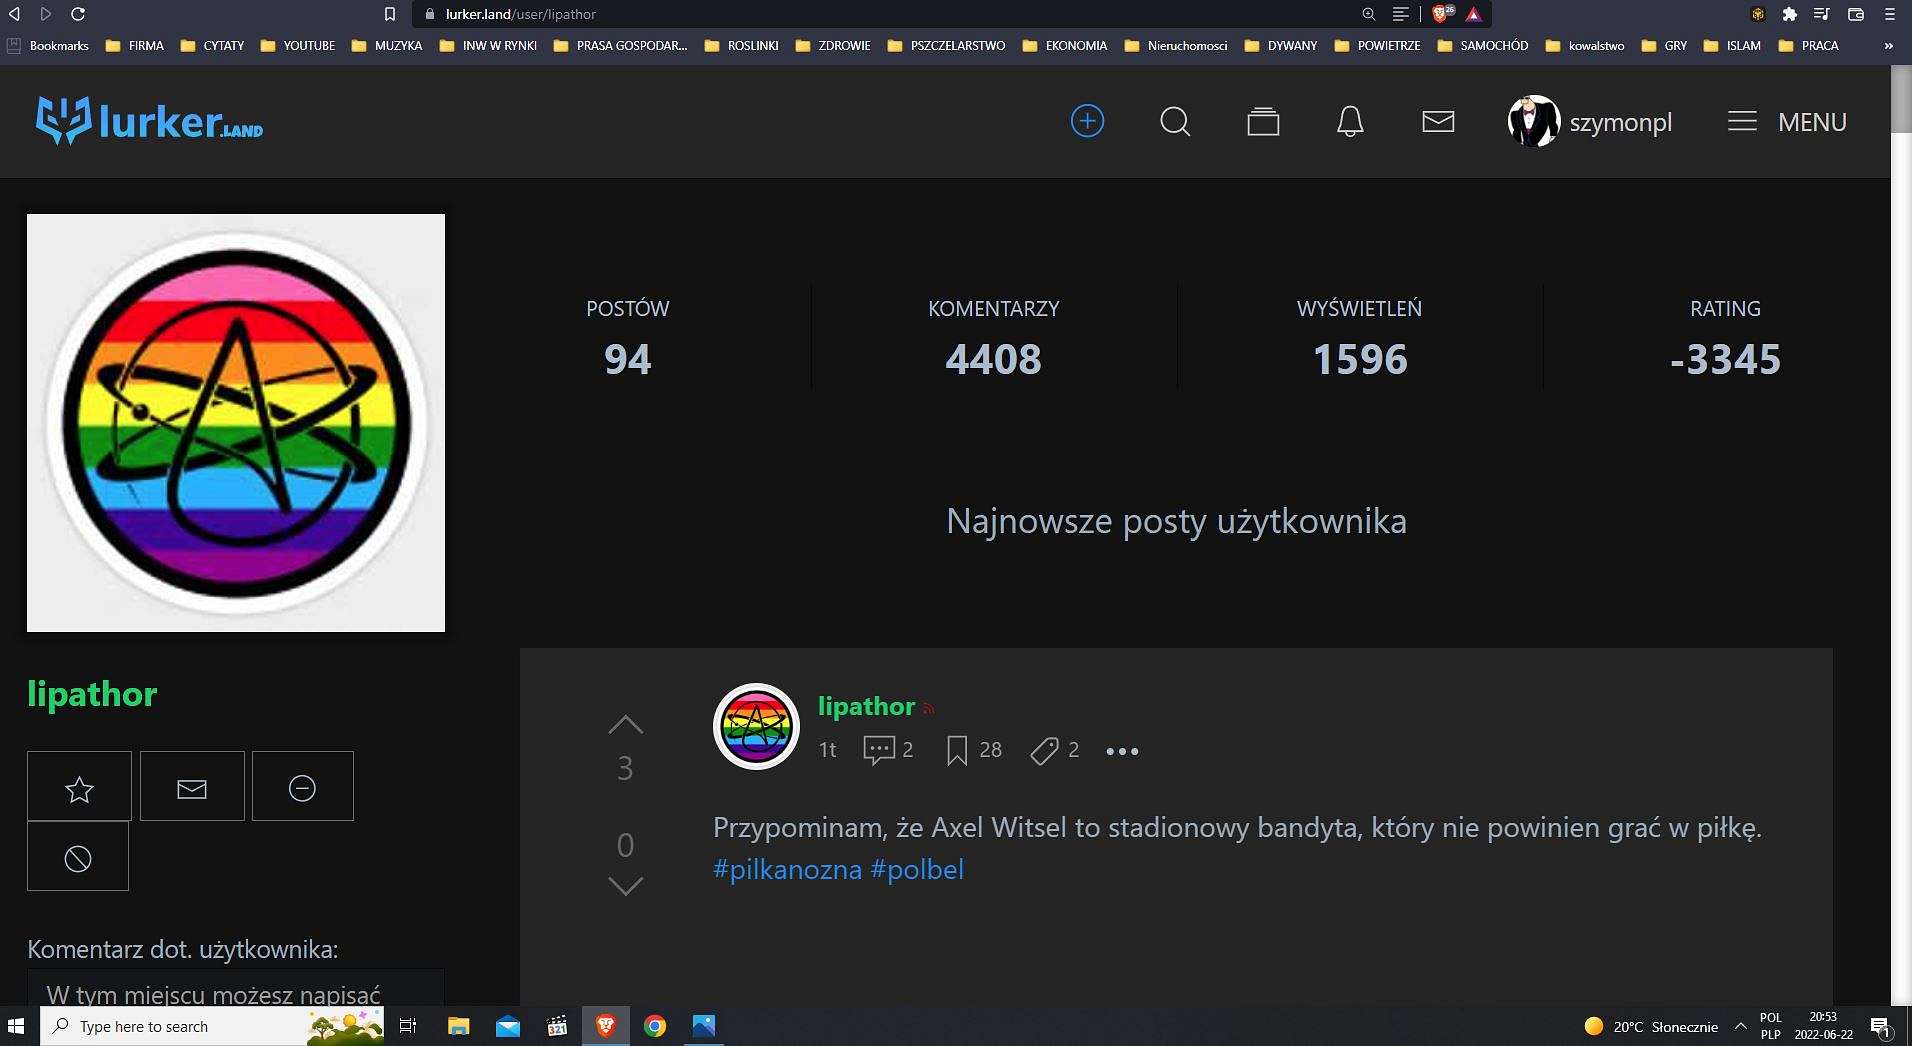The image size is (1912, 1046).
Task: Open the #polbel hashtag
Action: tap(917, 869)
